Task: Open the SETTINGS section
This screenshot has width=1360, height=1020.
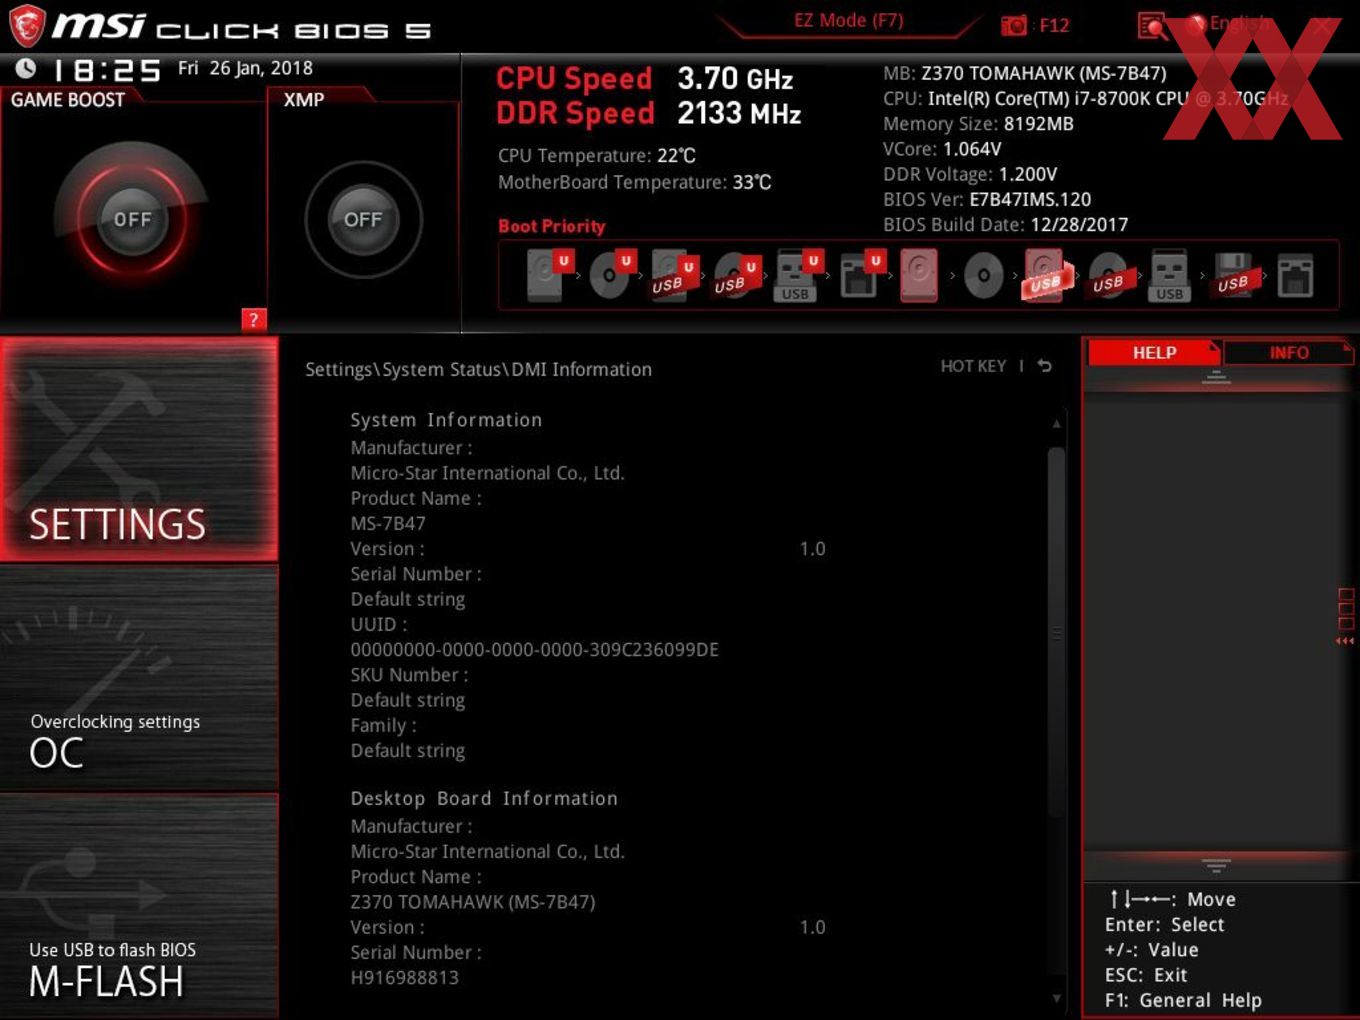Action: coord(139,449)
